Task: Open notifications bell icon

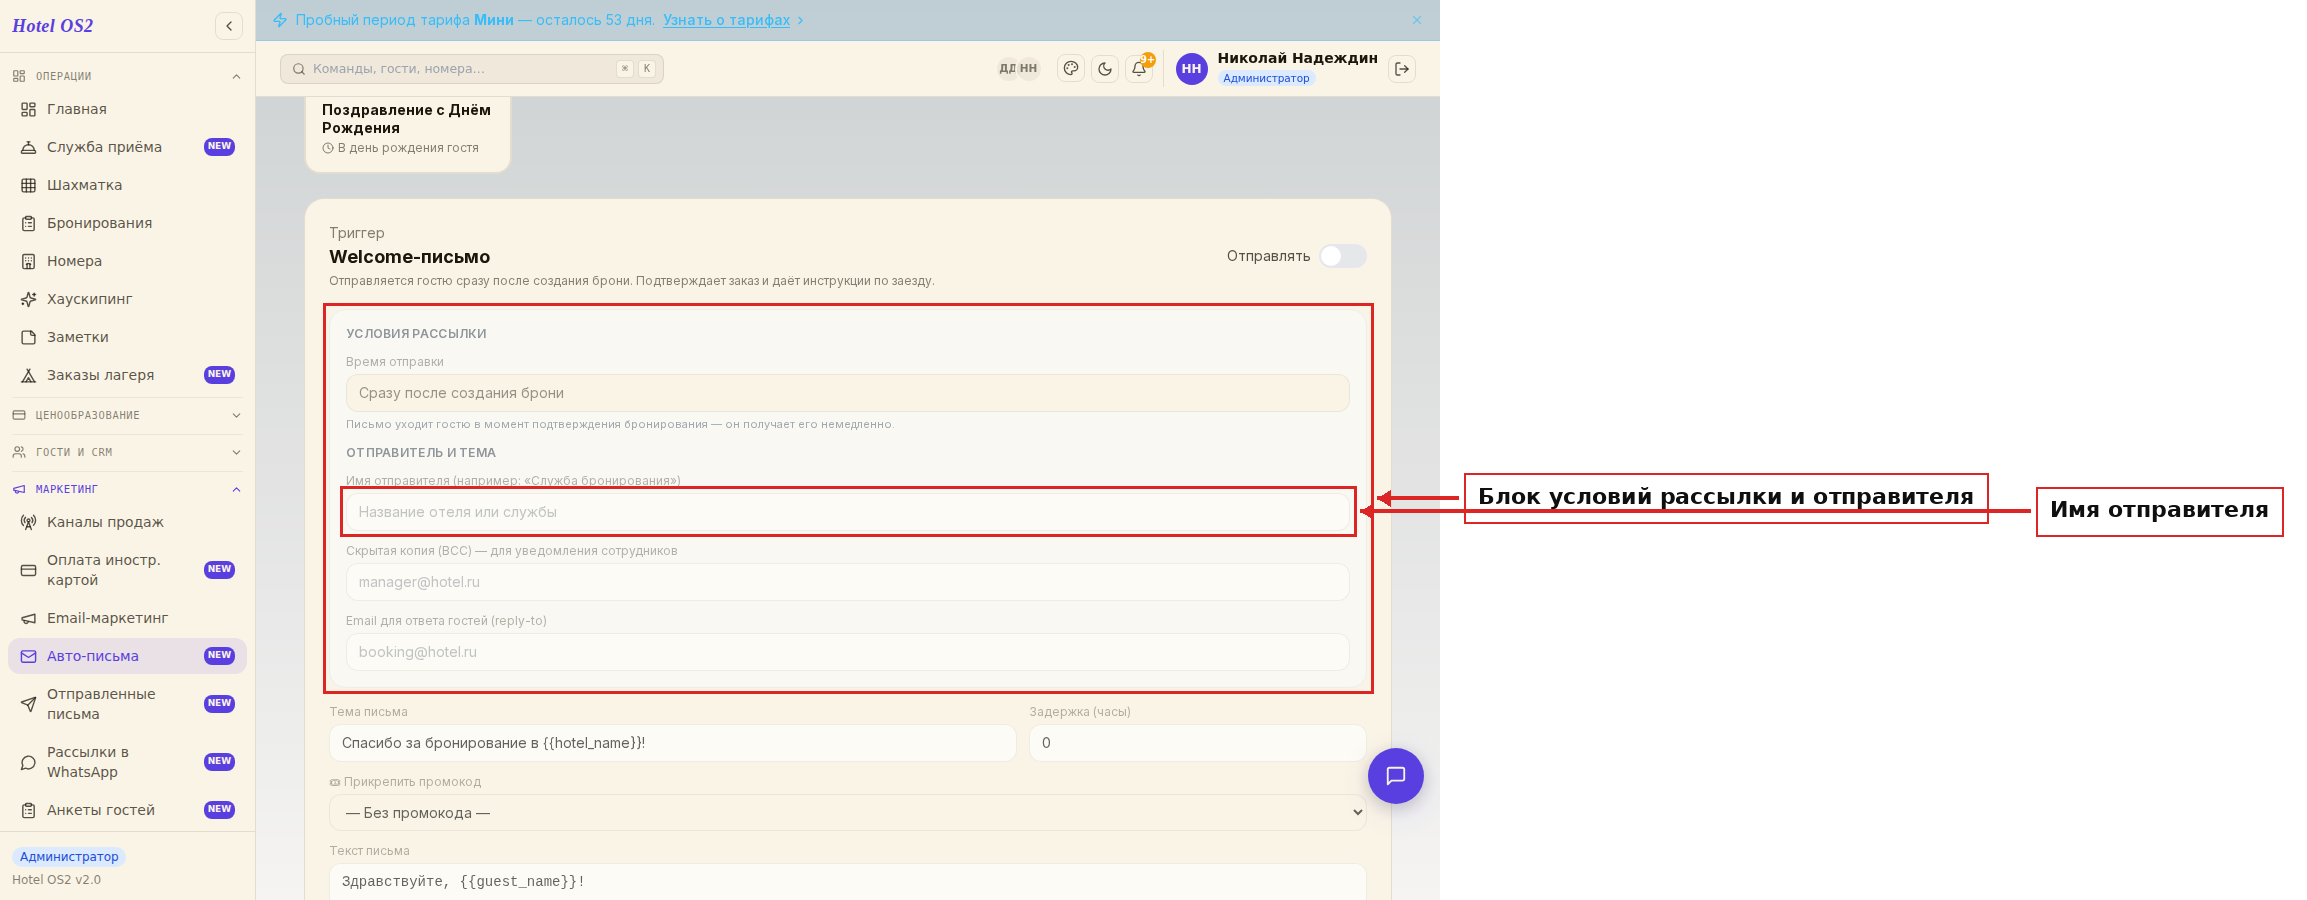Action: [1139, 69]
